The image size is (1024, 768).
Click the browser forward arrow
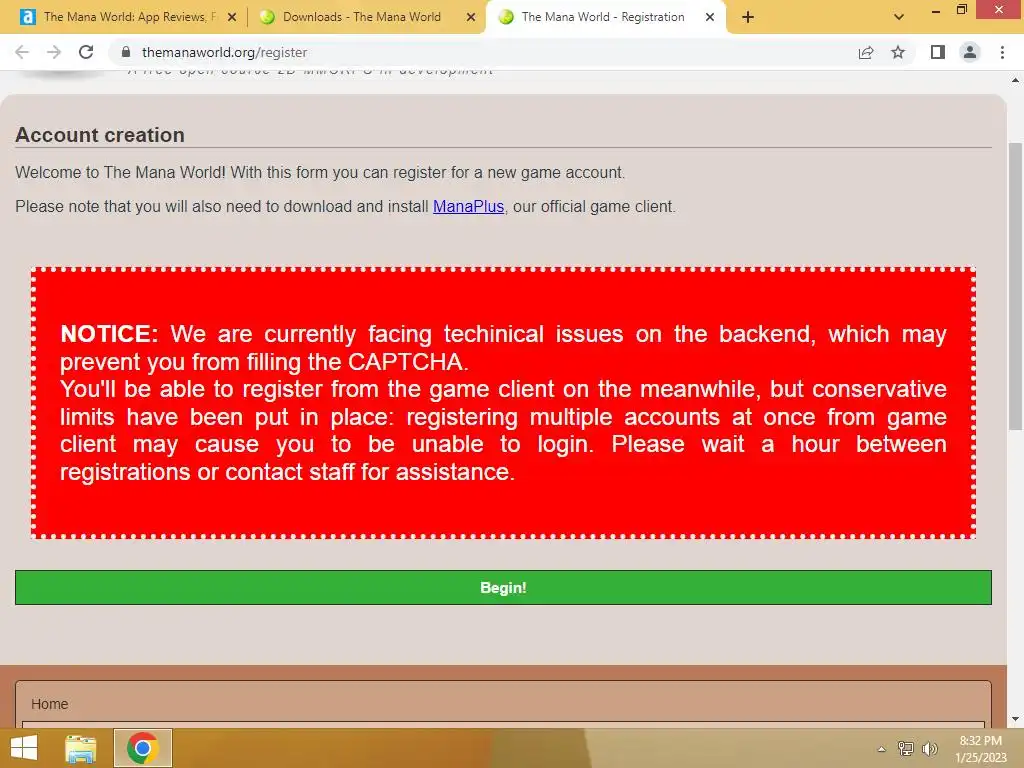[x=54, y=52]
